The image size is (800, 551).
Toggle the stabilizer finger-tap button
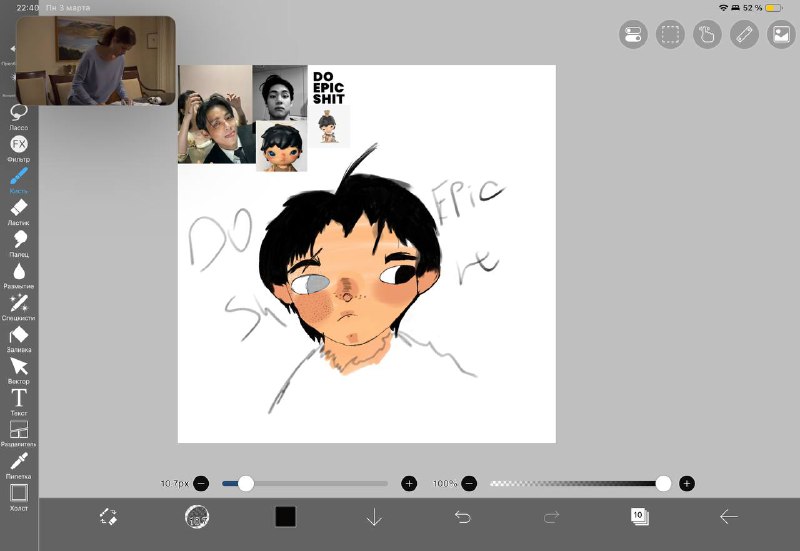point(707,35)
